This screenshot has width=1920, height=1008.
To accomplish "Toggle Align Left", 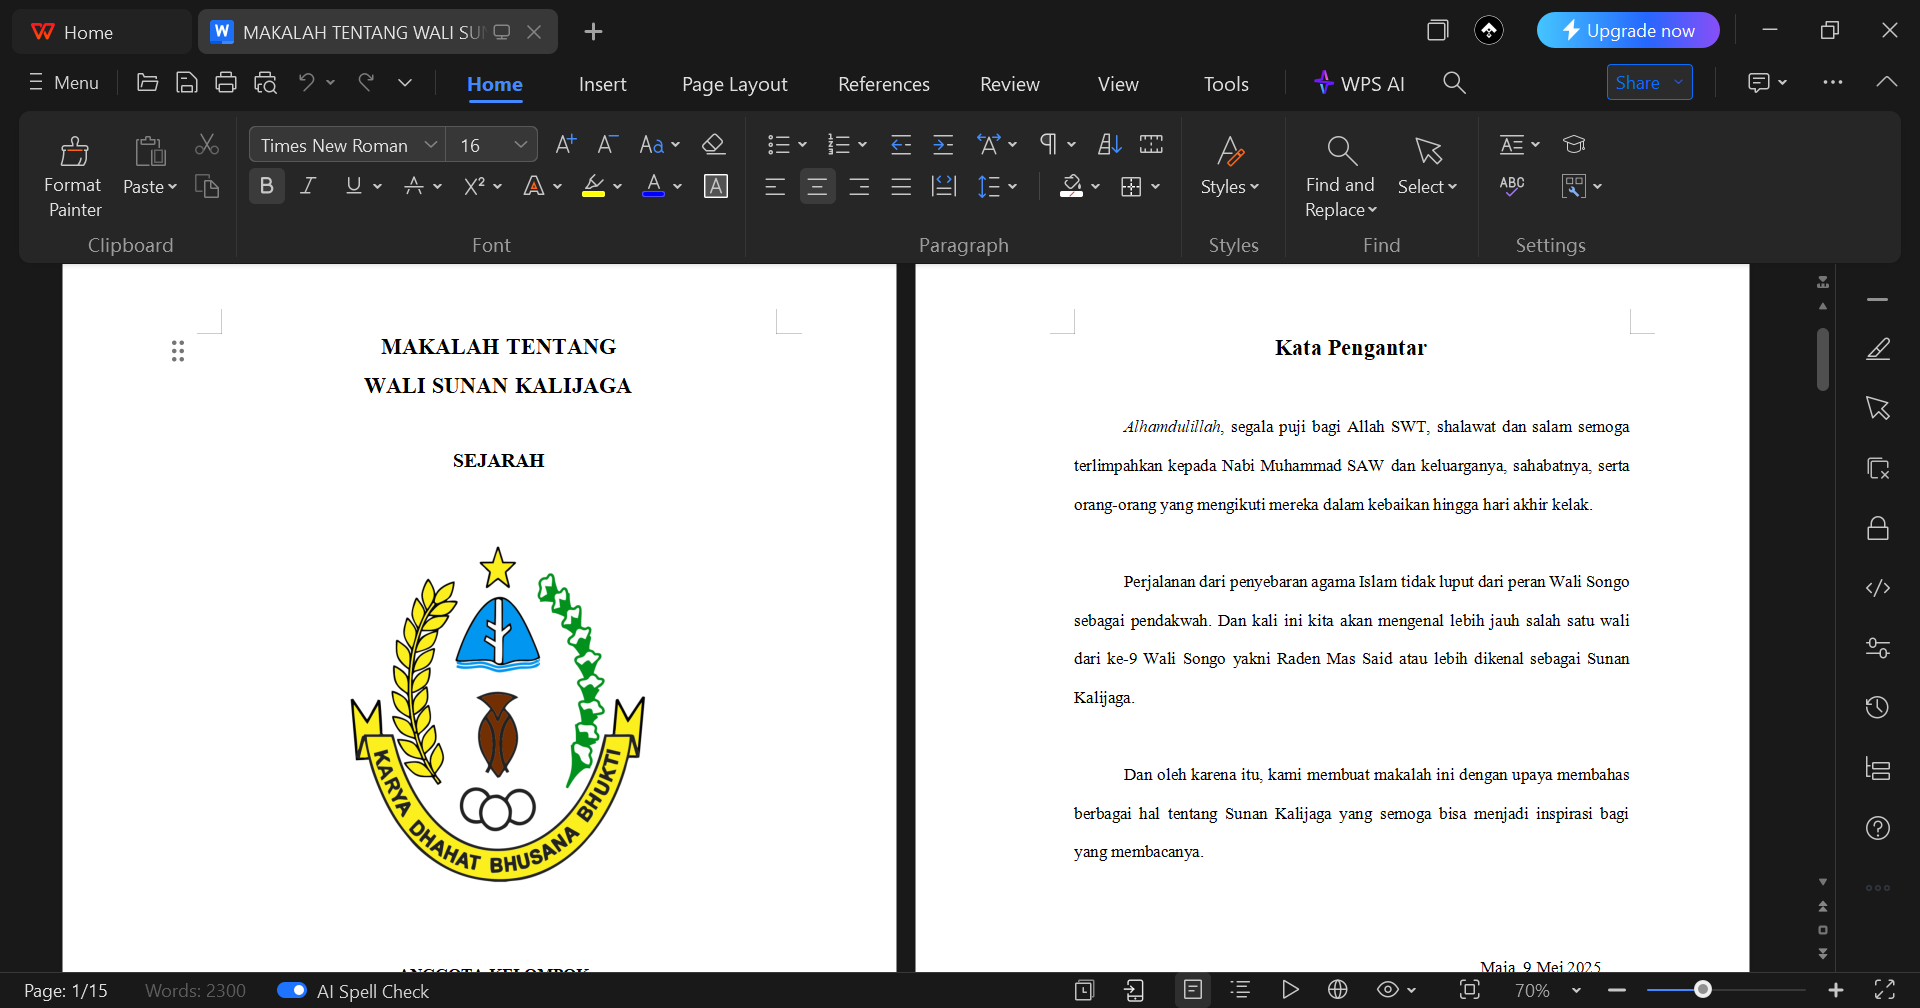I will (x=775, y=187).
